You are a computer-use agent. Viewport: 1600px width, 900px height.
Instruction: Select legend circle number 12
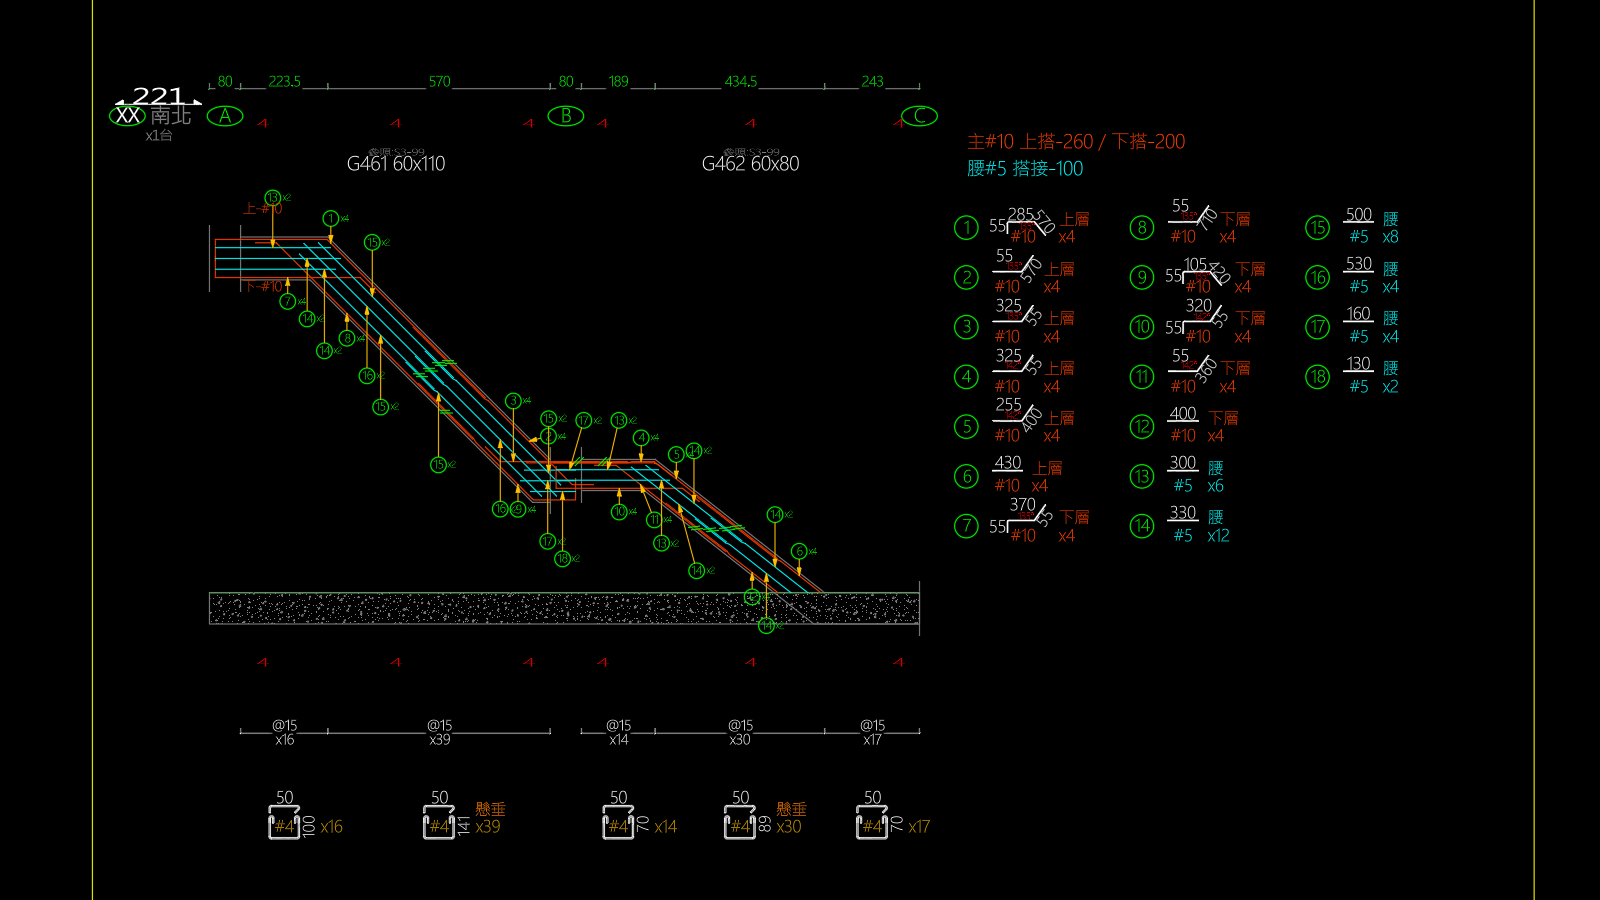click(x=1142, y=427)
